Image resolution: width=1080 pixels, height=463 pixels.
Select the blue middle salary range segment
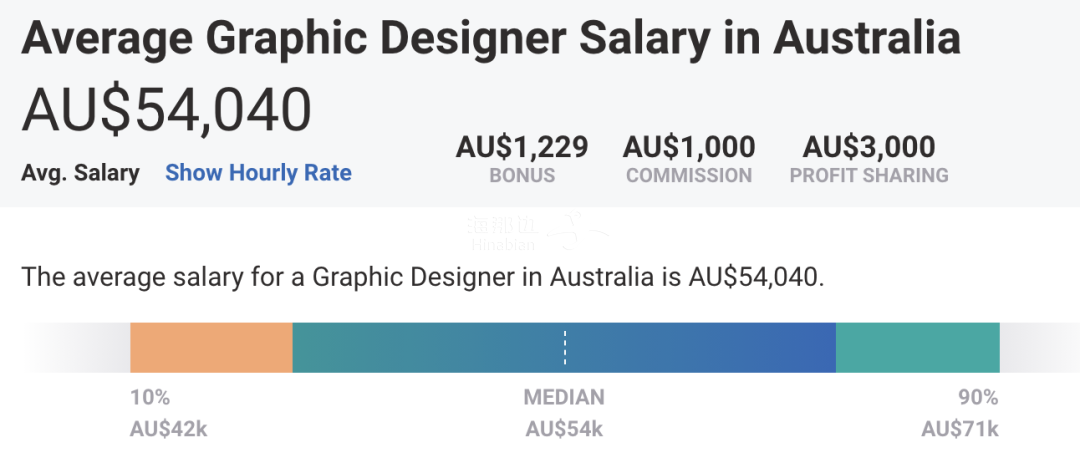click(564, 347)
